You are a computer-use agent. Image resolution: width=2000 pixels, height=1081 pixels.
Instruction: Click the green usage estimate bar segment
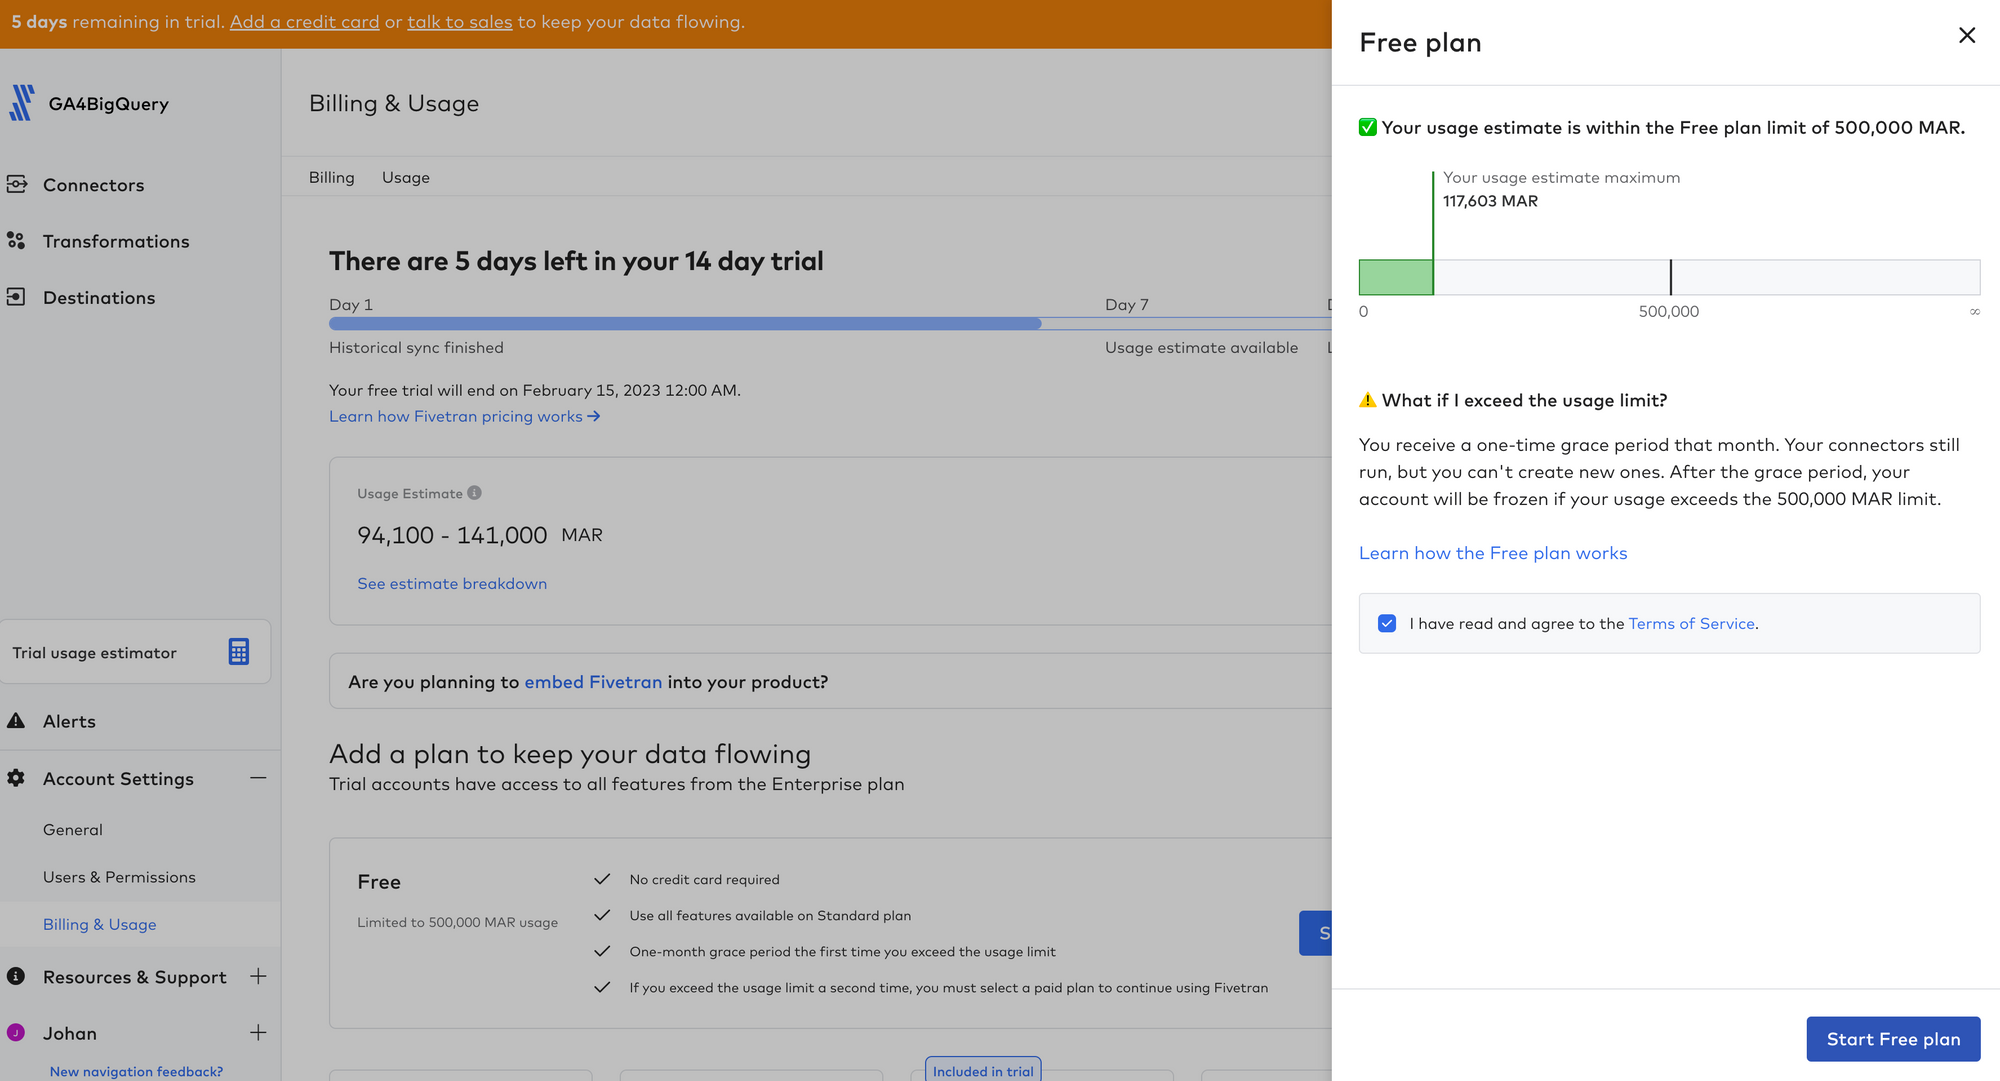click(x=1396, y=277)
